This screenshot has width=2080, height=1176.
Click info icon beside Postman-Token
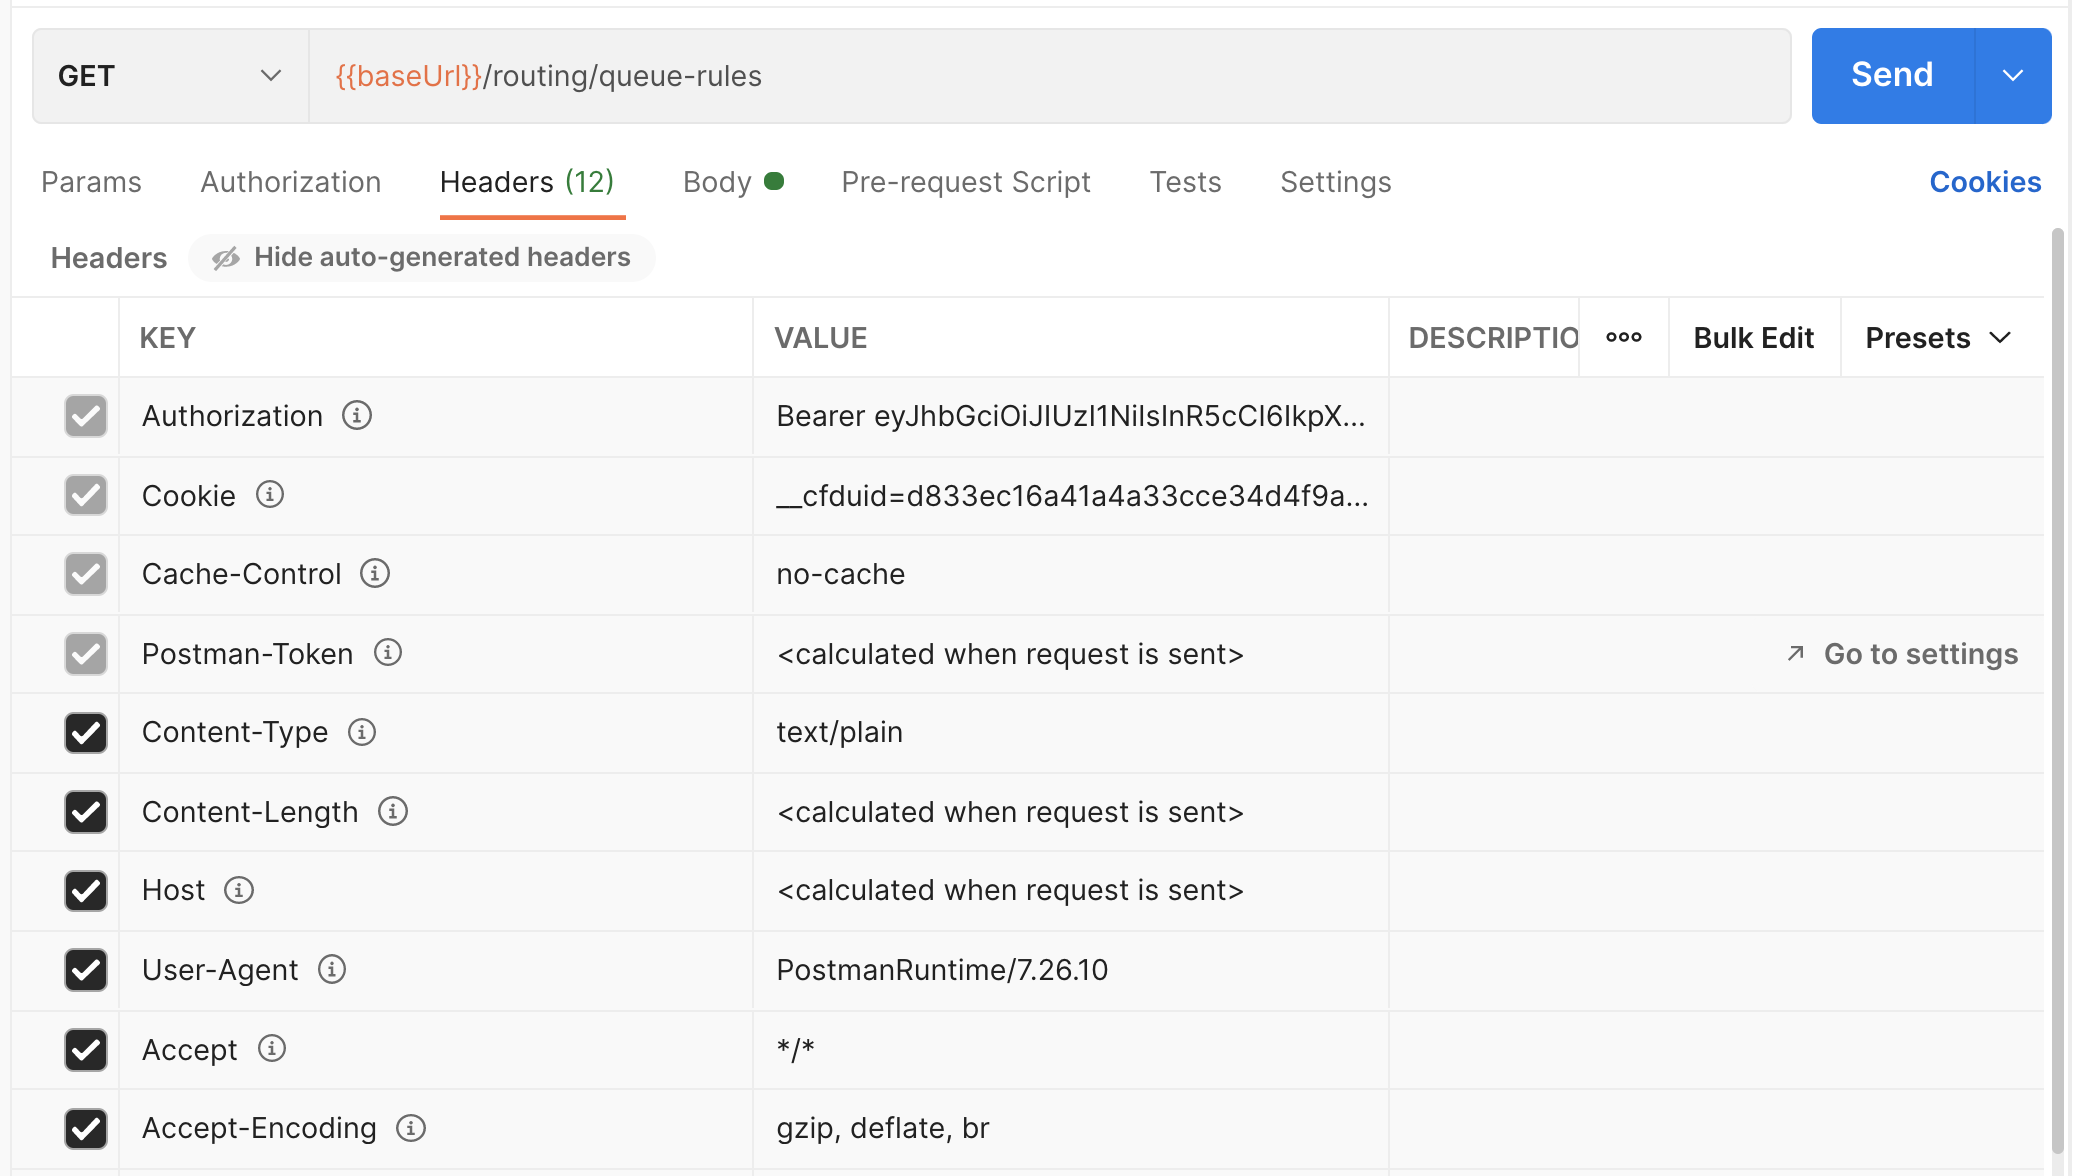pyautogui.click(x=388, y=652)
